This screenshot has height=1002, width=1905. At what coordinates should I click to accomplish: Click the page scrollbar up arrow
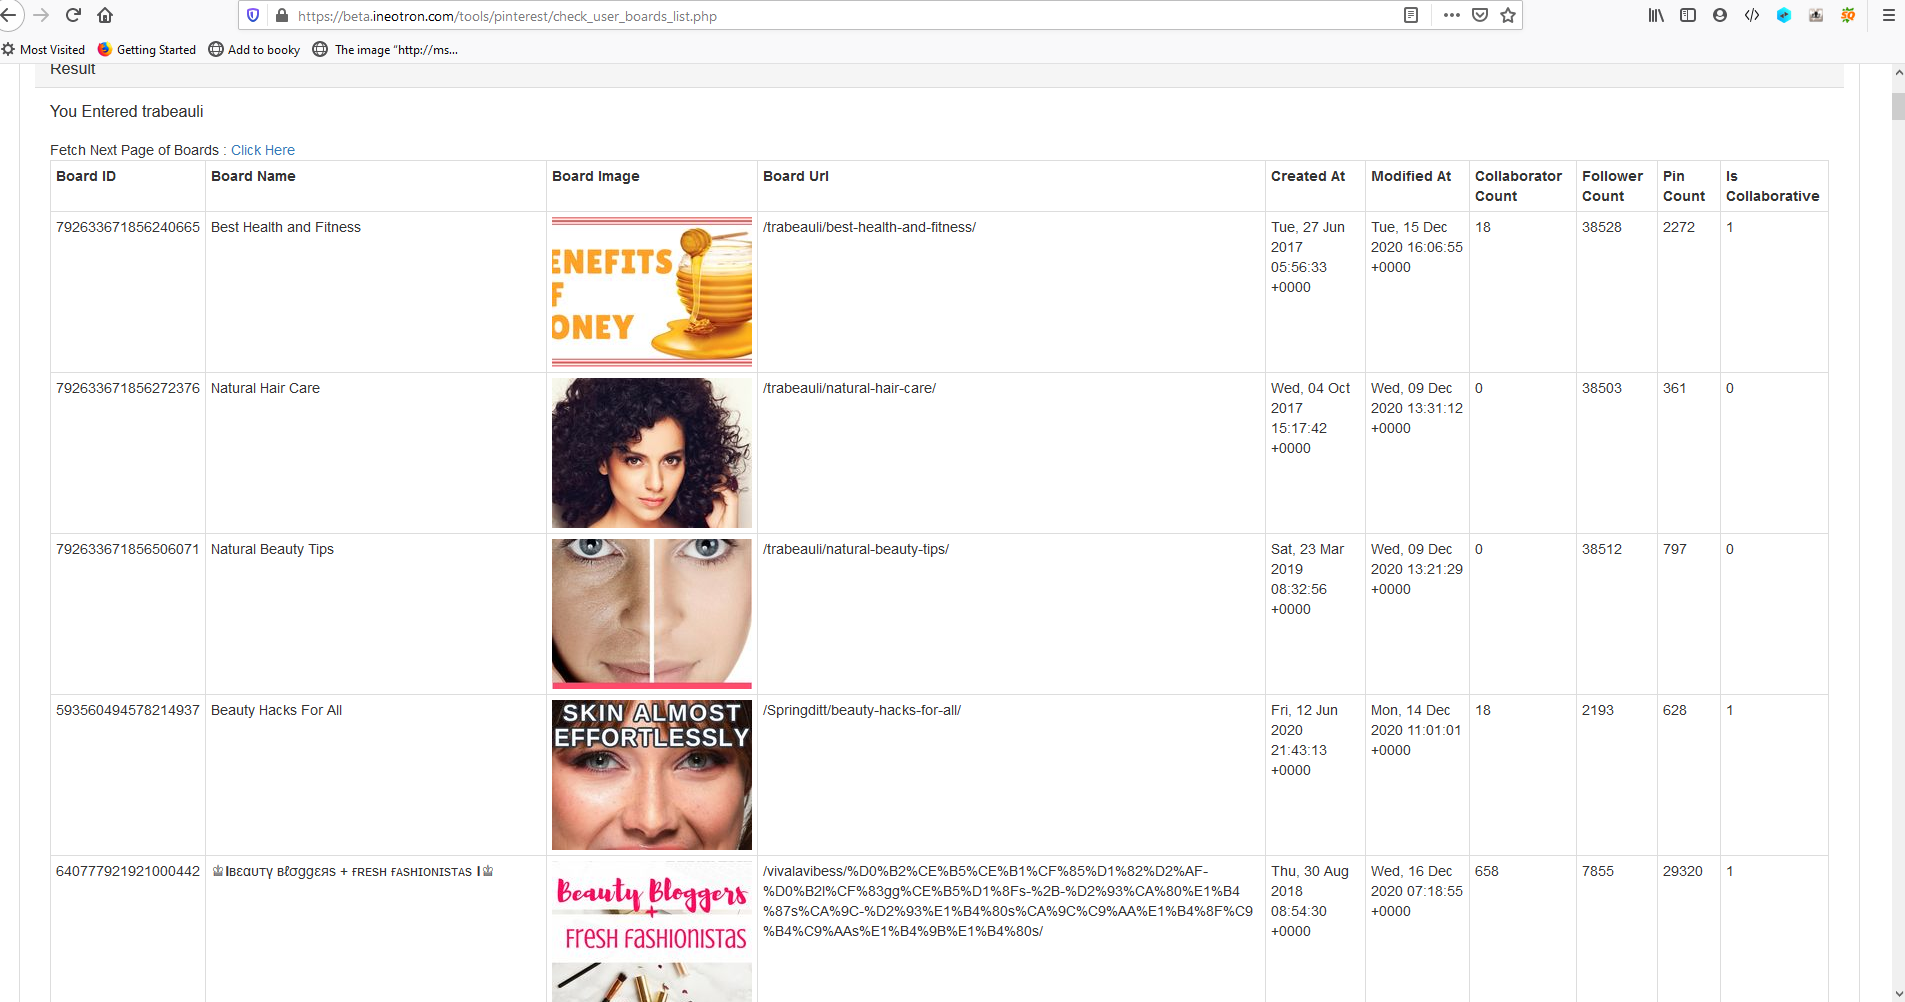[x=1898, y=73]
